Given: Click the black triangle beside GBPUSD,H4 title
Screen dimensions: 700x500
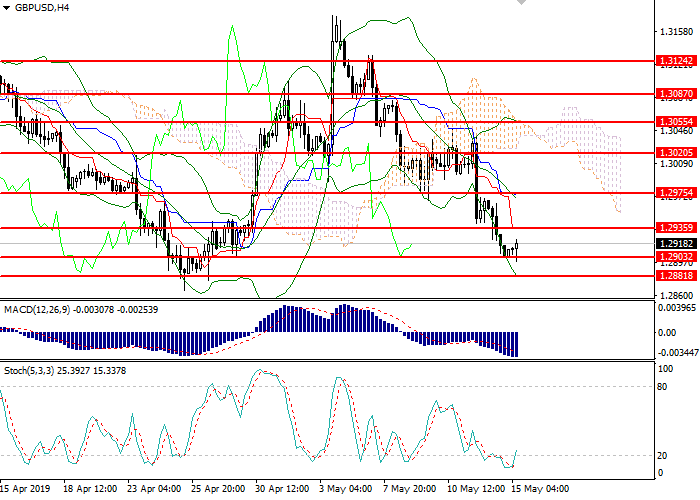Looking at the screenshot, I should [x=6, y=7].
